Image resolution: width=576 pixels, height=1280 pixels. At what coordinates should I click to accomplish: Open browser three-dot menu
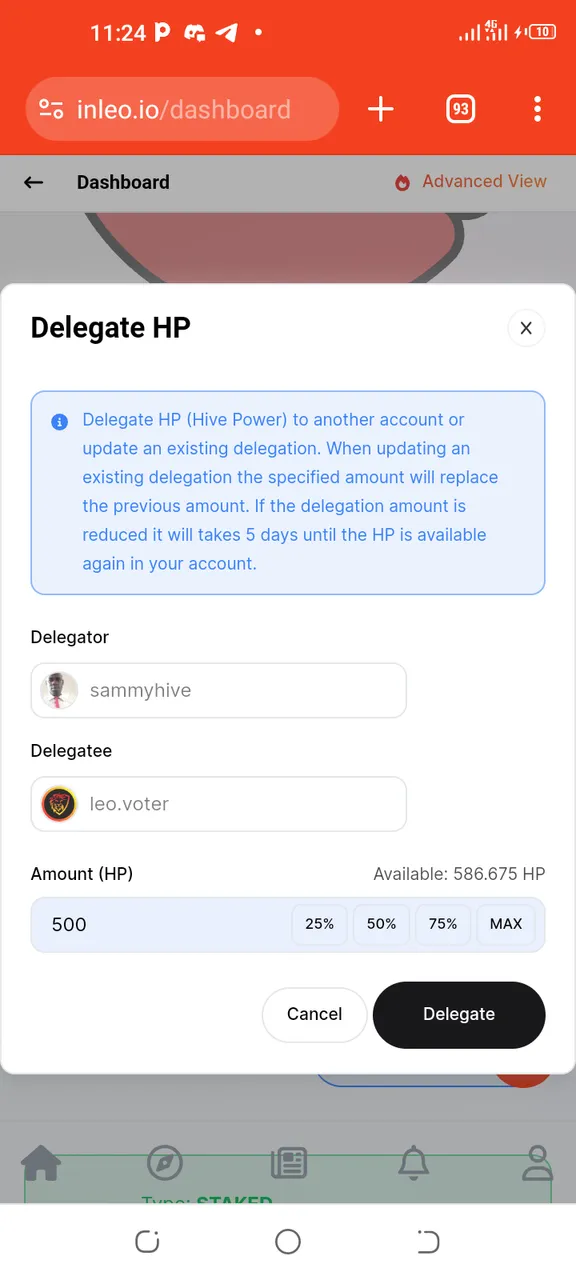click(538, 110)
